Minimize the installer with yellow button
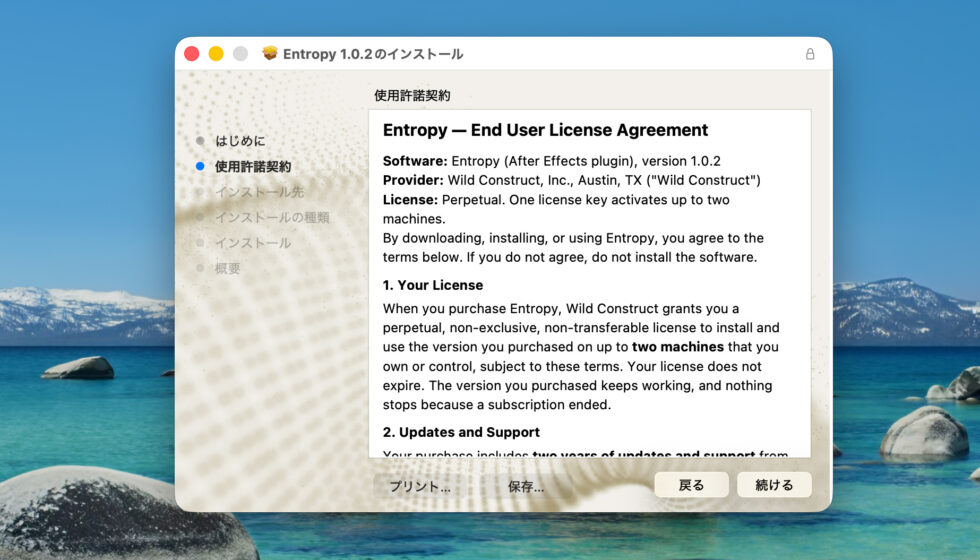This screenshot has width=980, height=560. 216,54
